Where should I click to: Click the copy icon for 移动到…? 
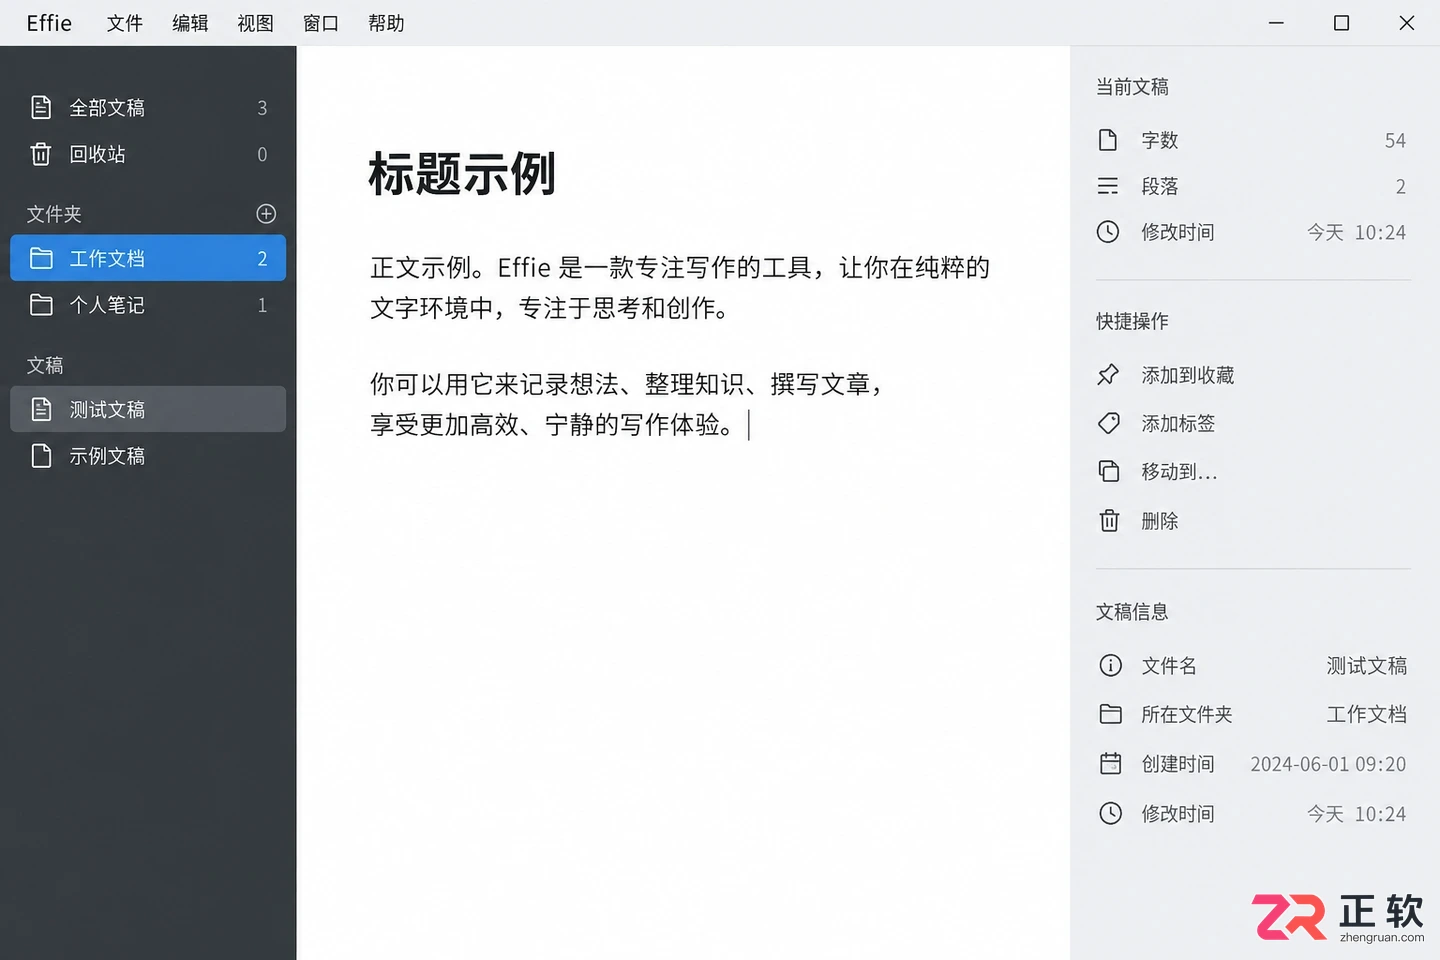(1108, 471)
